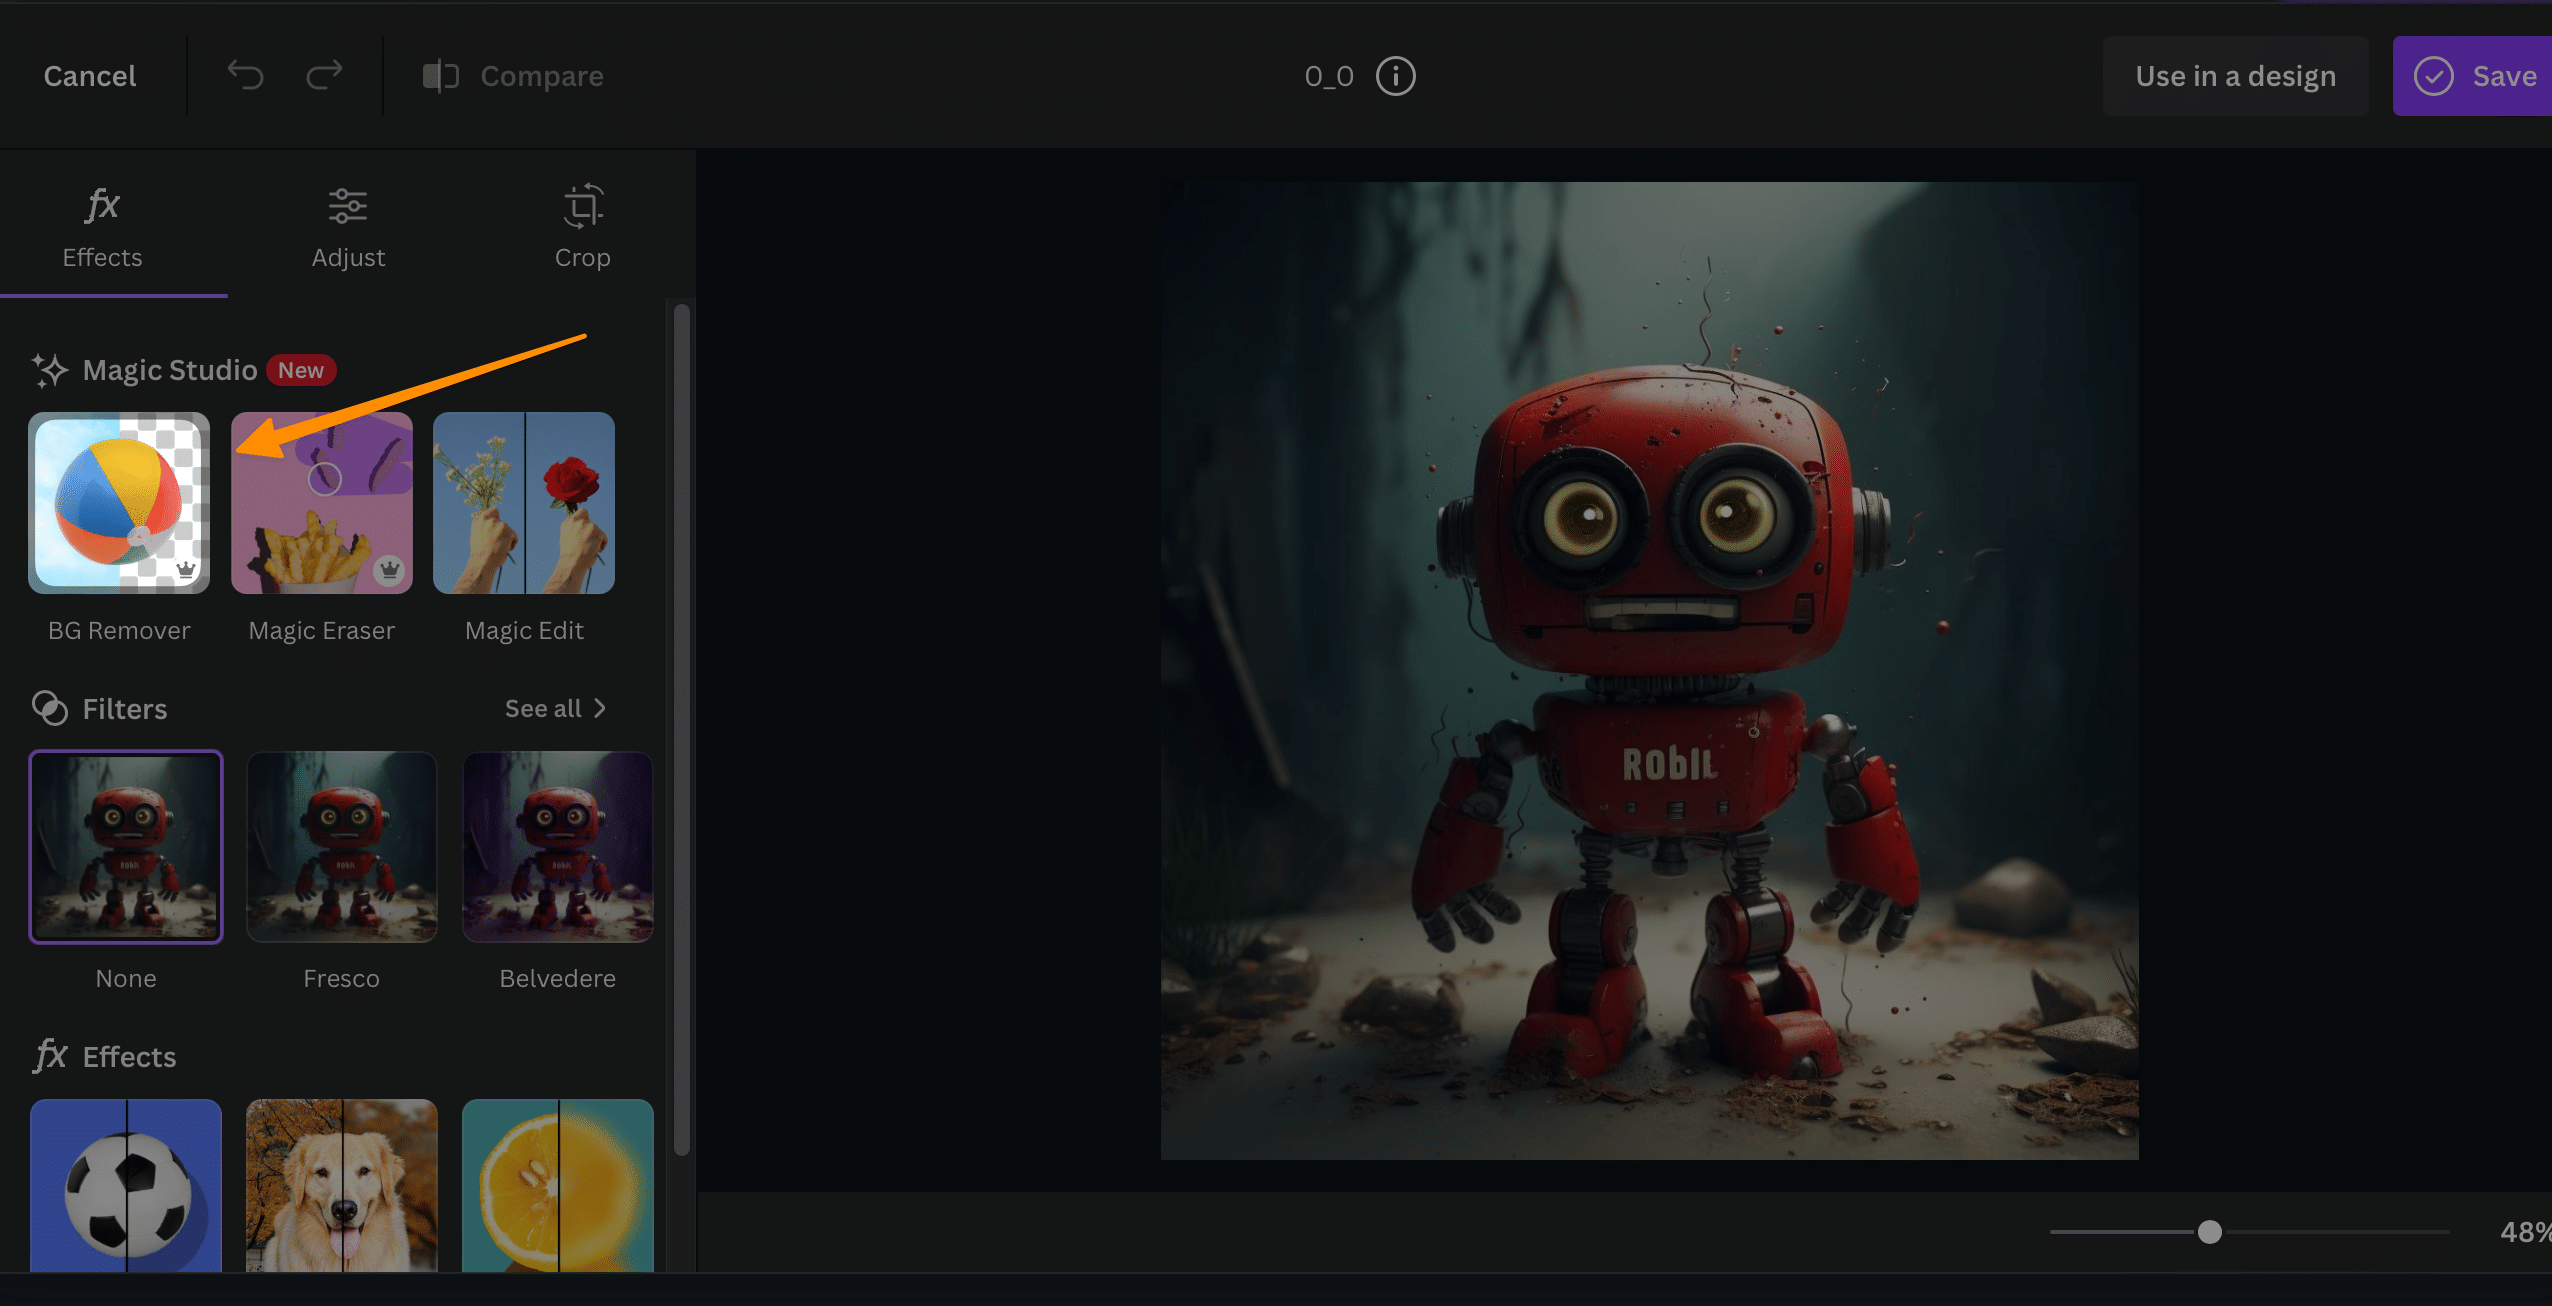Select the BG Remover tool thumbnail

point(119,503)
